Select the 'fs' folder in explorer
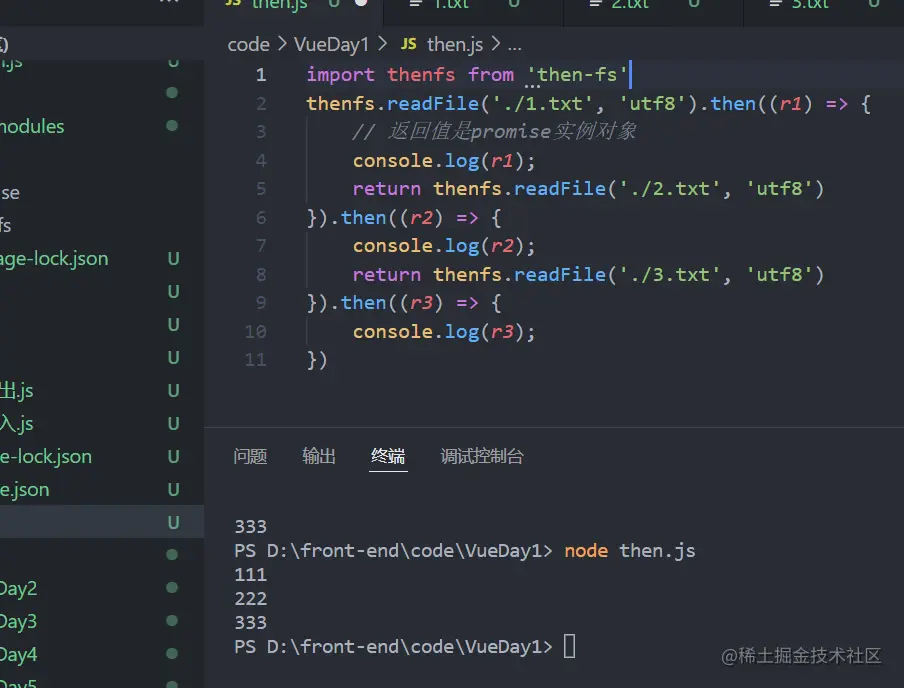The image size is (904, 688). tap(6, 225)
